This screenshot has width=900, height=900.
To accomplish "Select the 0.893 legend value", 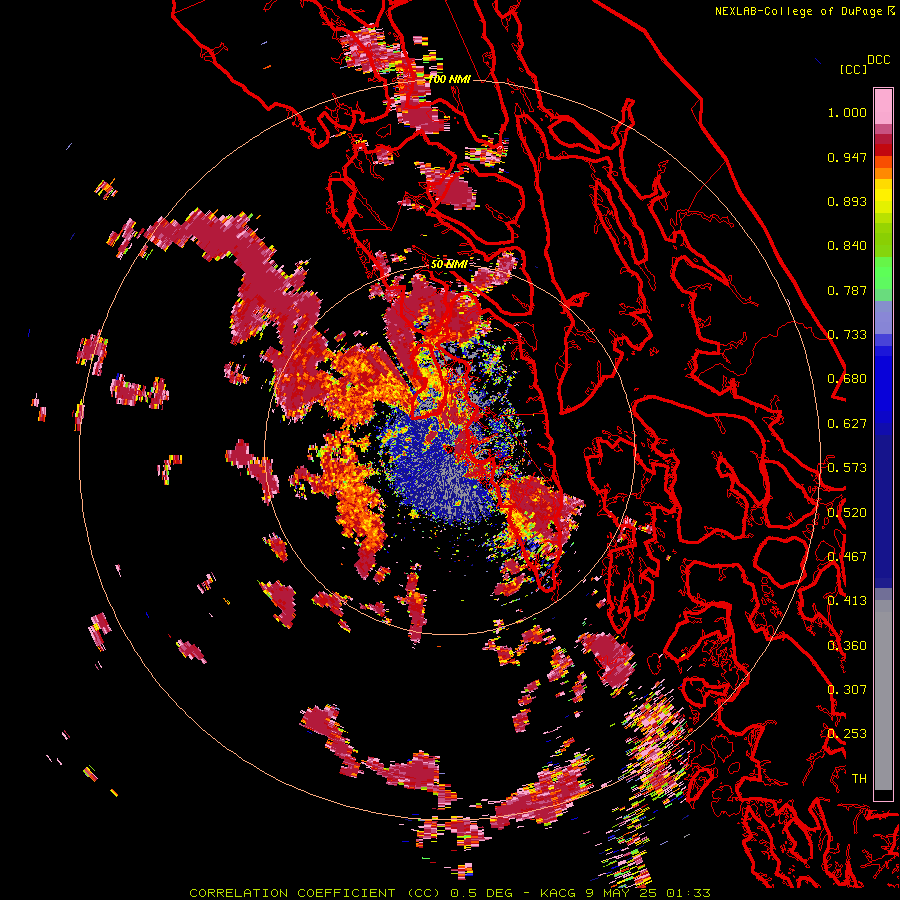I will pyautogui.click(x=847, y=201).
